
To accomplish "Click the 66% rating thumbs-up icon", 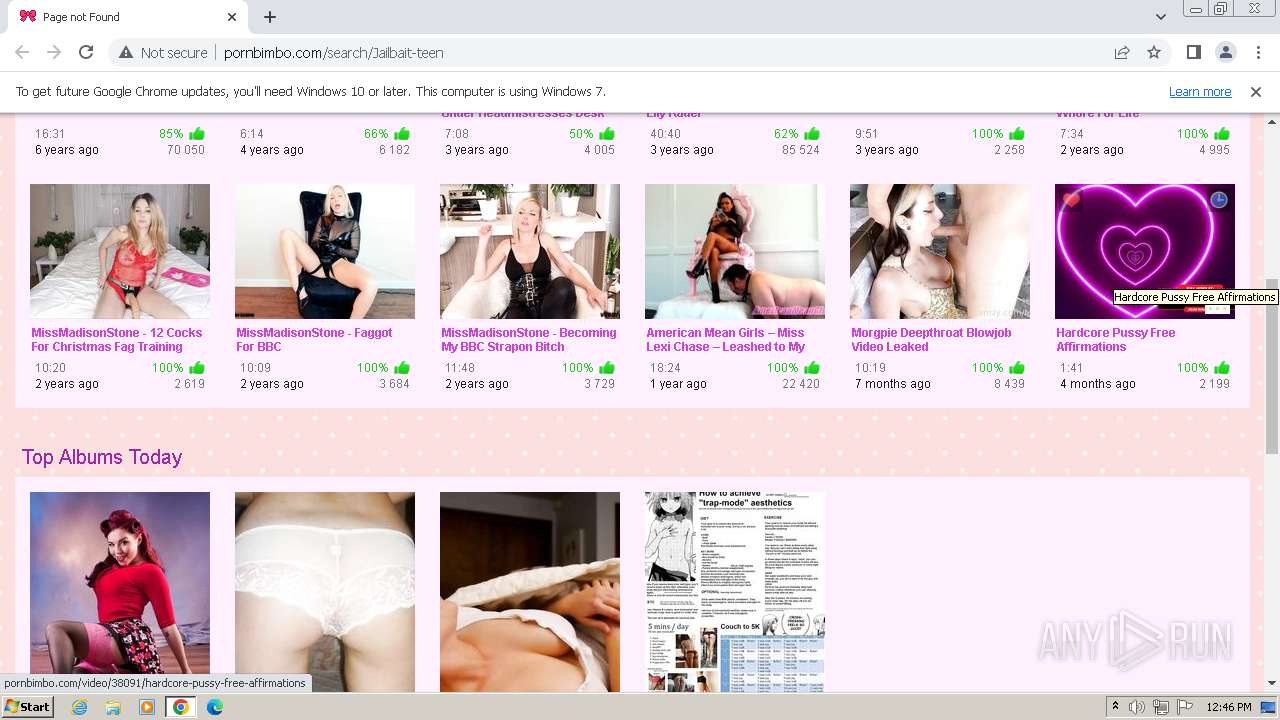I will point(402,134).
